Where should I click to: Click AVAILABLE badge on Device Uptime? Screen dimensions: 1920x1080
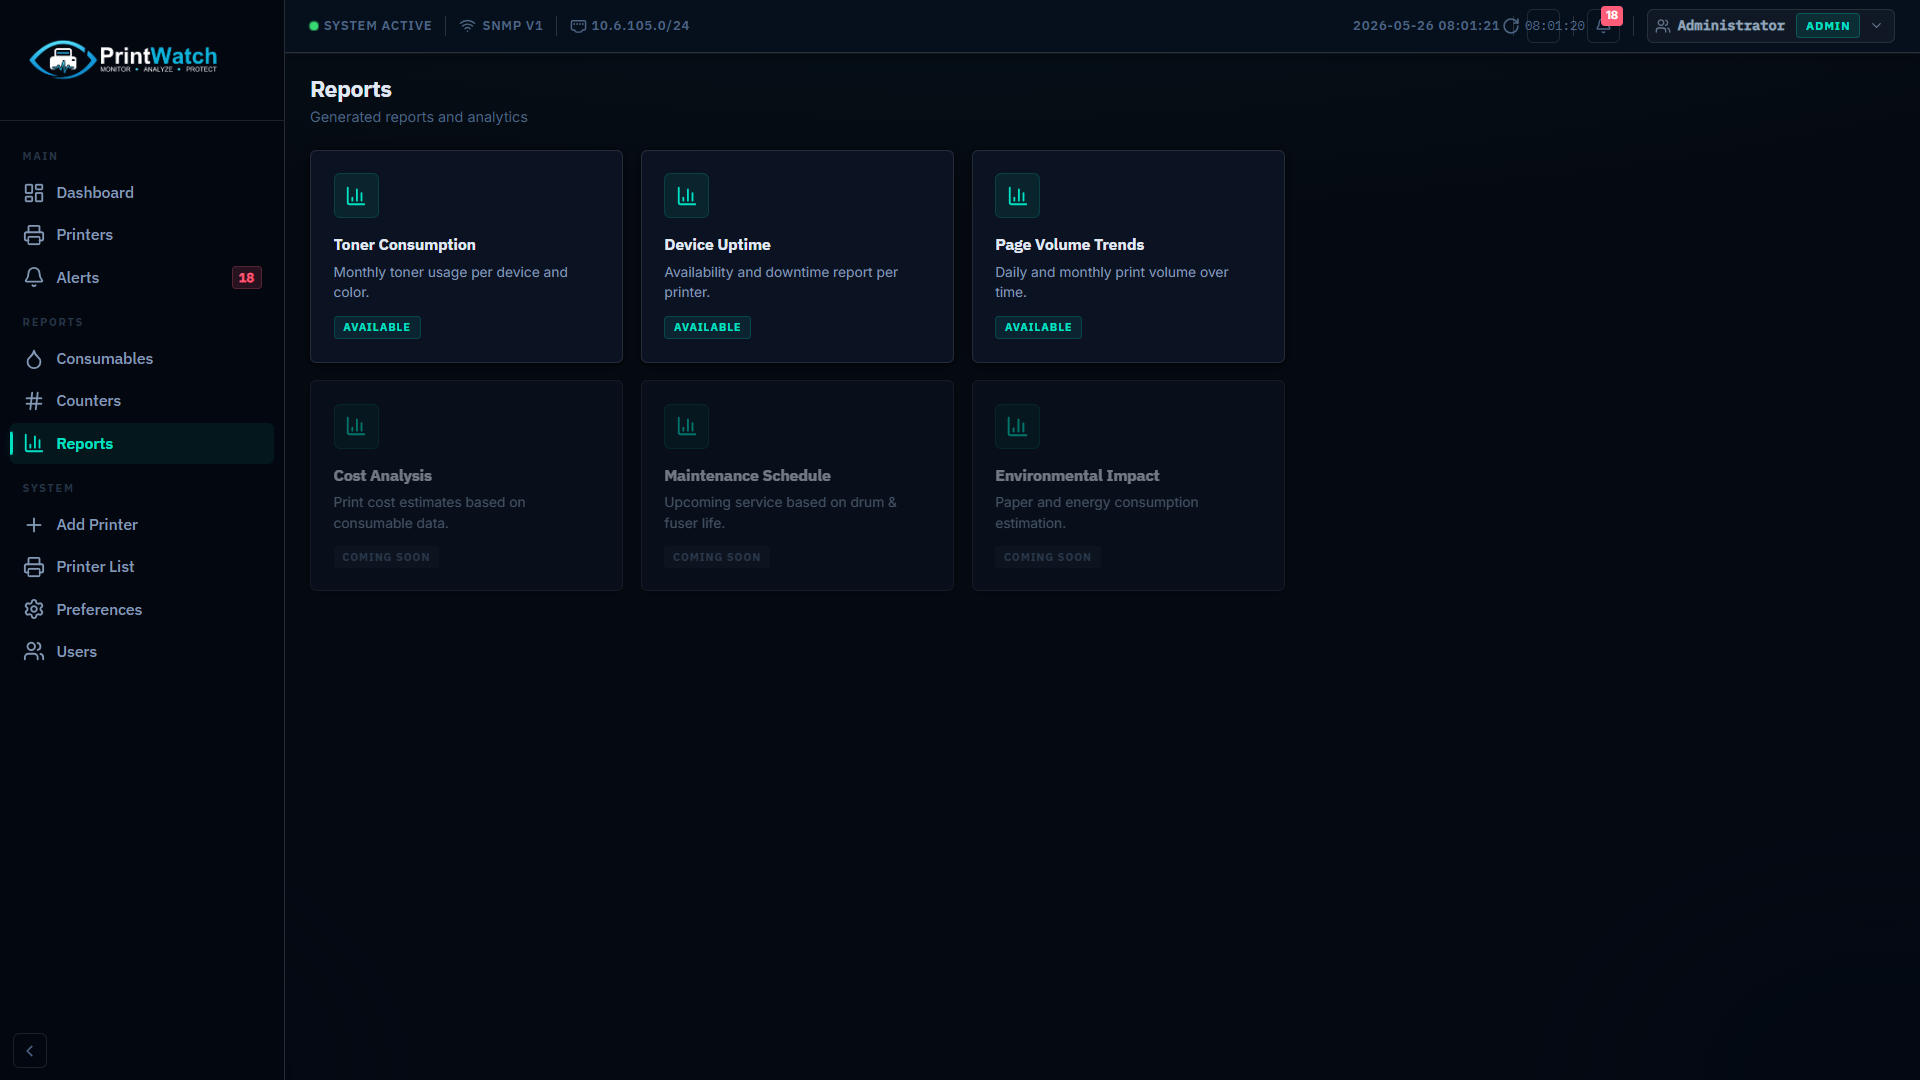click(707, 328)
